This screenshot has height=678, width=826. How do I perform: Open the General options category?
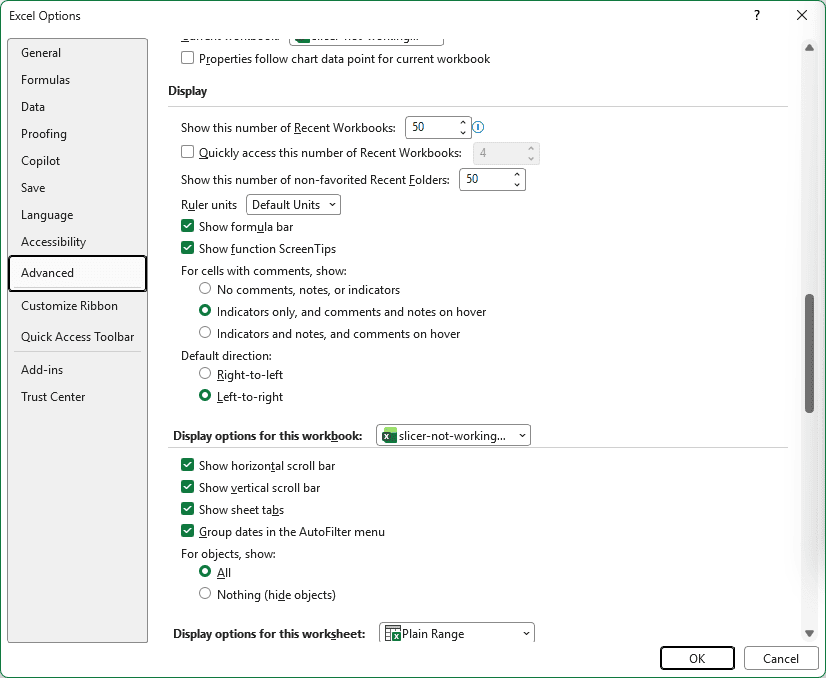(x=77, y=53)
